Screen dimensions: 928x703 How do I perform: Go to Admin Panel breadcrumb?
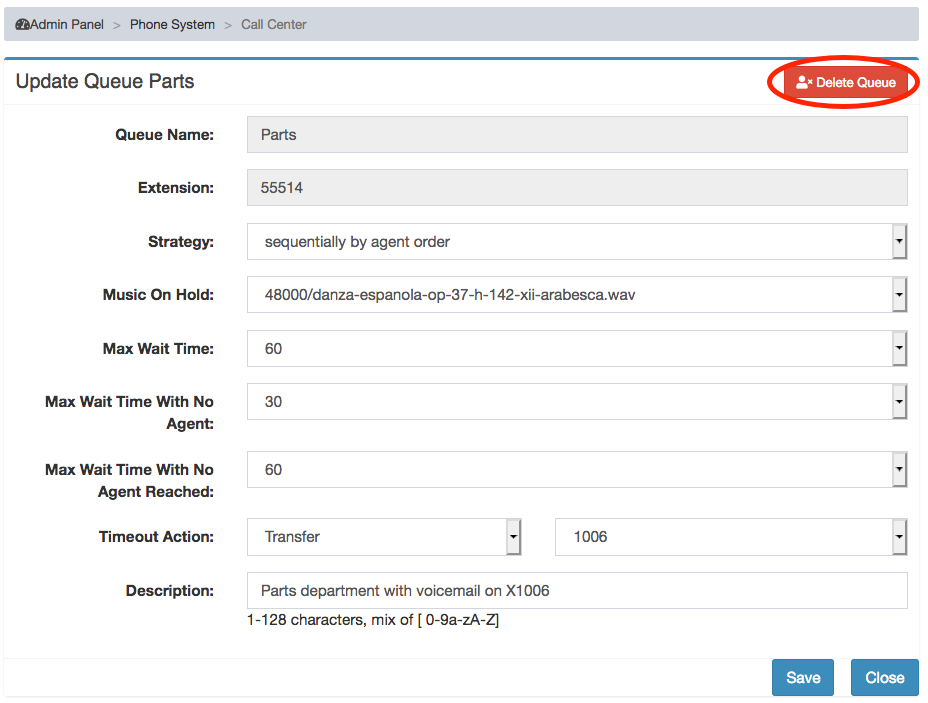66,24
